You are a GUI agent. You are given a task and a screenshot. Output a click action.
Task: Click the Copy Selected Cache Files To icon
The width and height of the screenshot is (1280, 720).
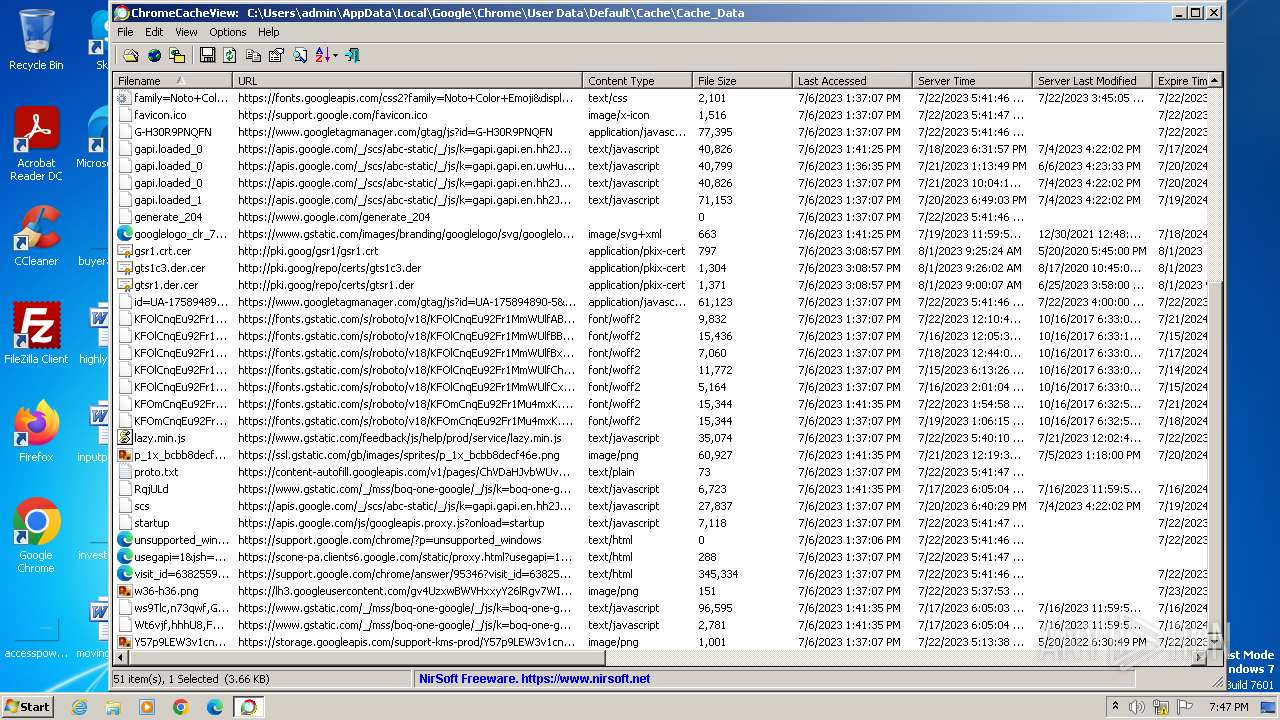(177, 56)
